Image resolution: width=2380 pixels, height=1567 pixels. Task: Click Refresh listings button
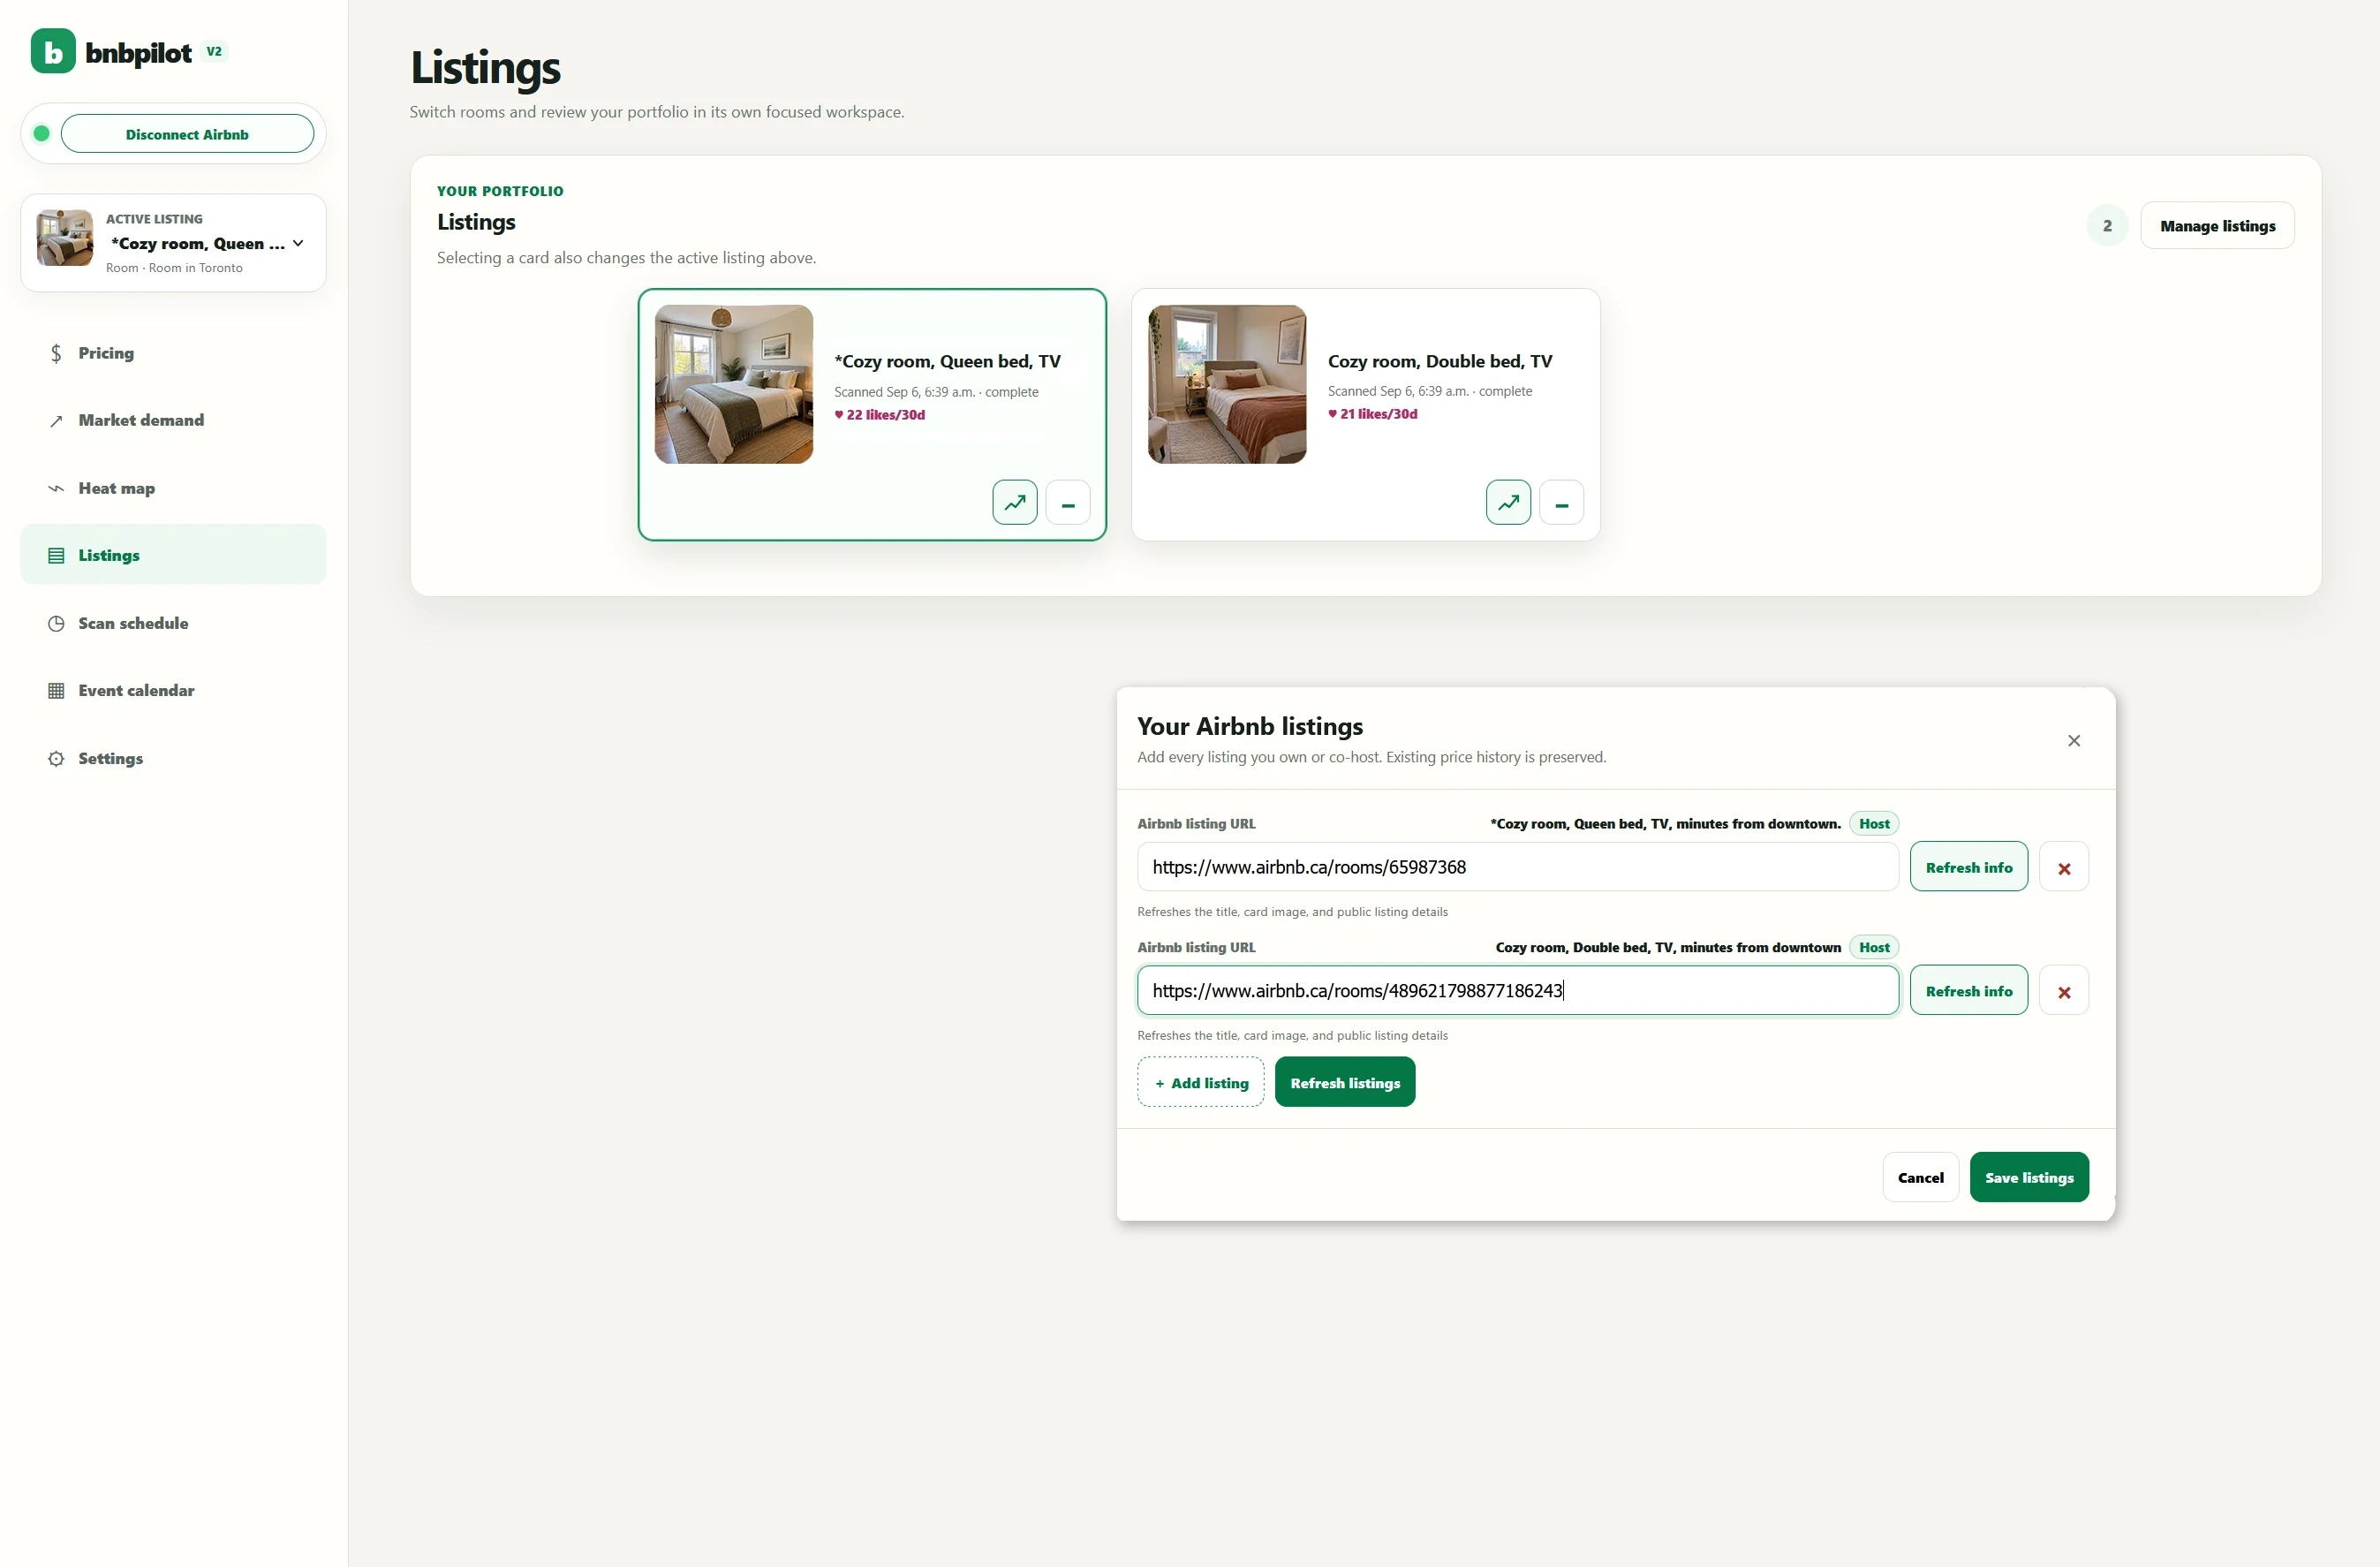(1345, 1082)
